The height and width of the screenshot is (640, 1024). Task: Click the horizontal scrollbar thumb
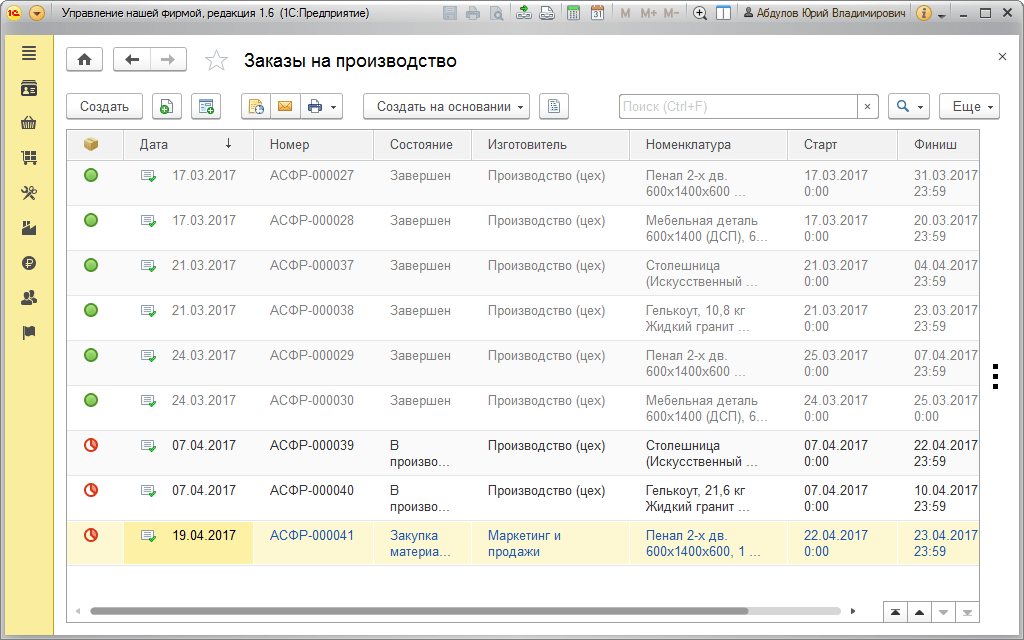[x=419, y=611]
